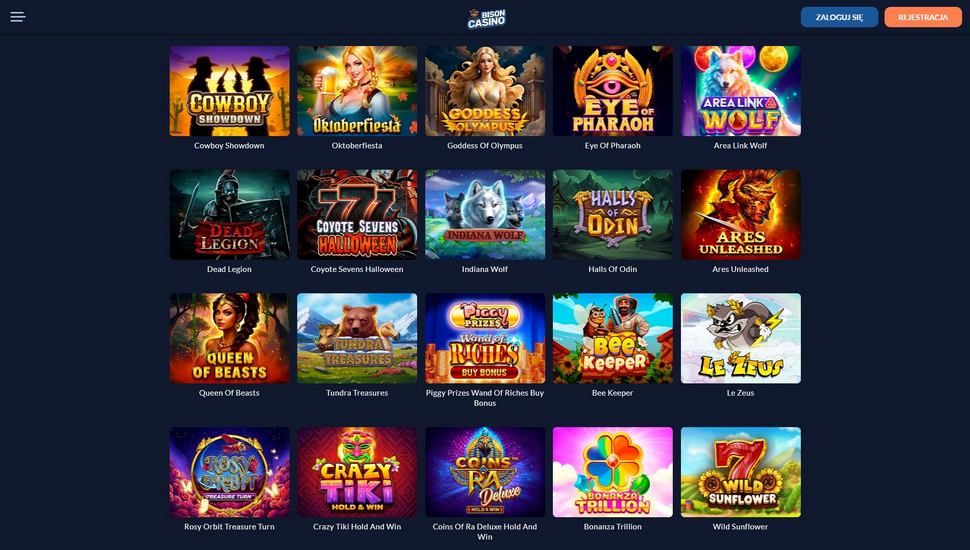Open the Tundra Treasures thumbnail
This screenshot has width=970, height=550.
coord(357,338)
